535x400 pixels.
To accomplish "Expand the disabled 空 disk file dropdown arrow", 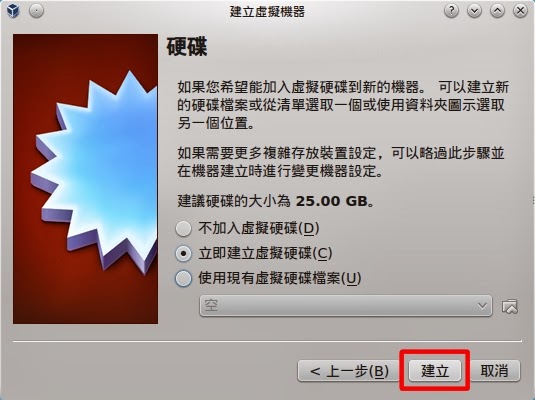I will coord(482,306).
